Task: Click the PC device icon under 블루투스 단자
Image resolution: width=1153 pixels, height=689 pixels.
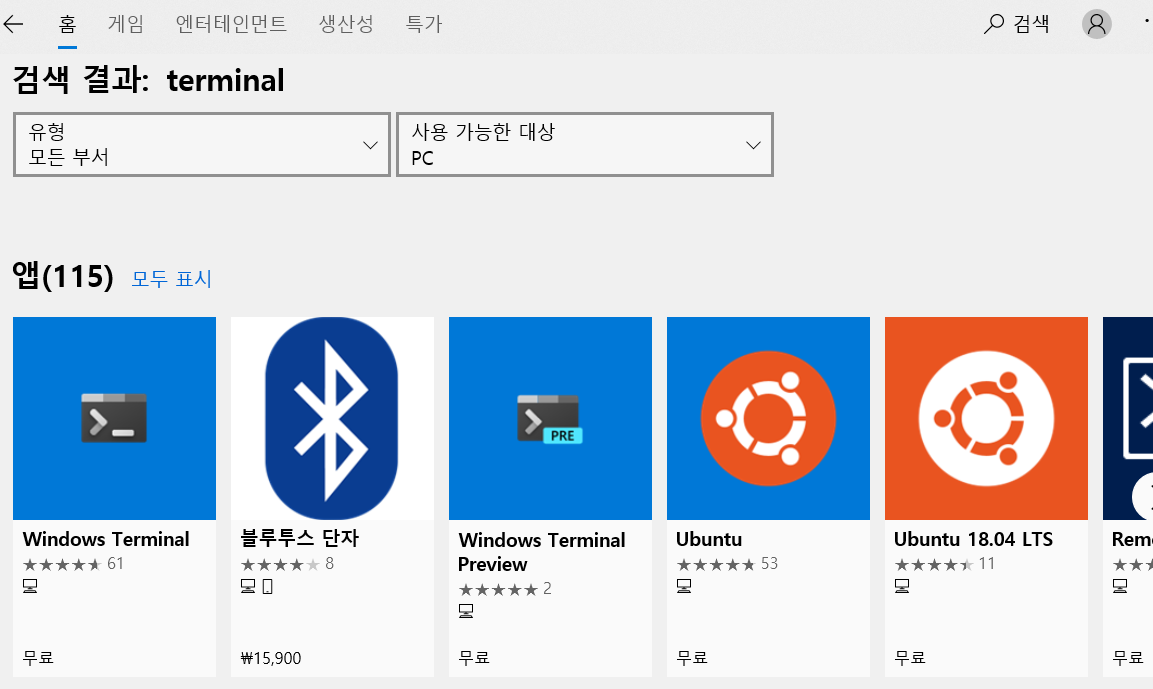Action: [248, 586]
